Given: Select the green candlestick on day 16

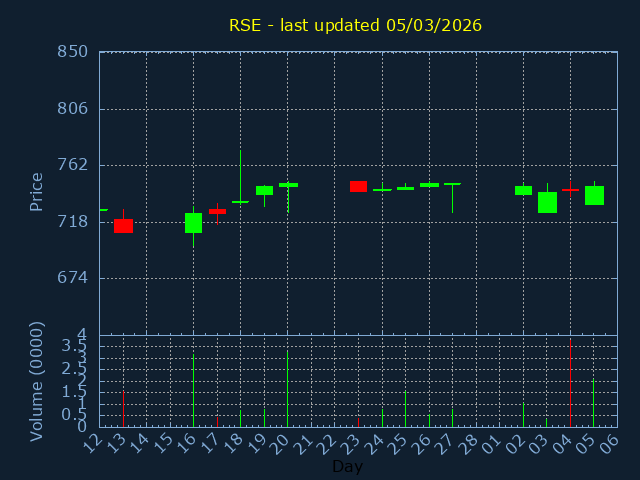Looking at the screenshot, I should coord(193,222).
